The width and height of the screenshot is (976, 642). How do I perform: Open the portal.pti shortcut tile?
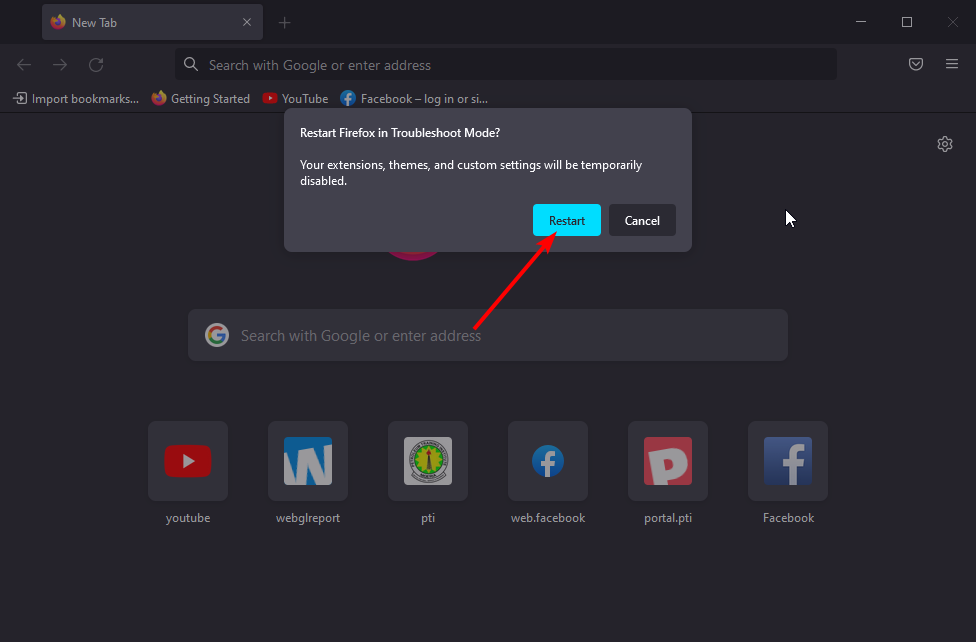668,461
